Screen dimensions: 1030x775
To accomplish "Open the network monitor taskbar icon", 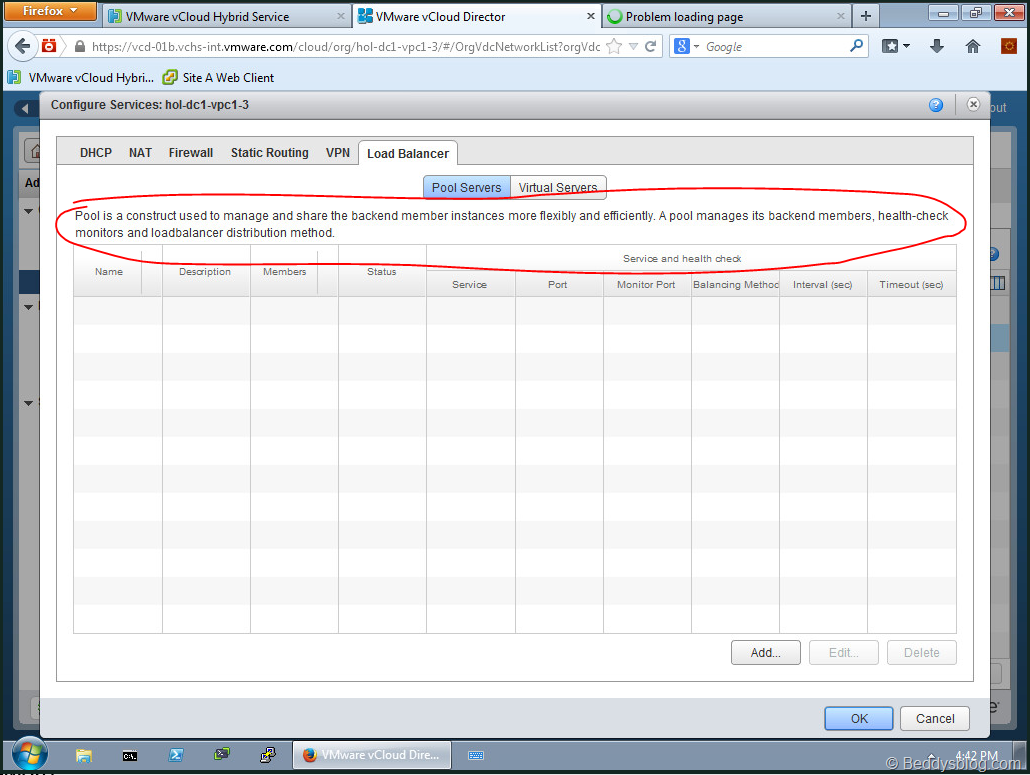I will (222, 755).
